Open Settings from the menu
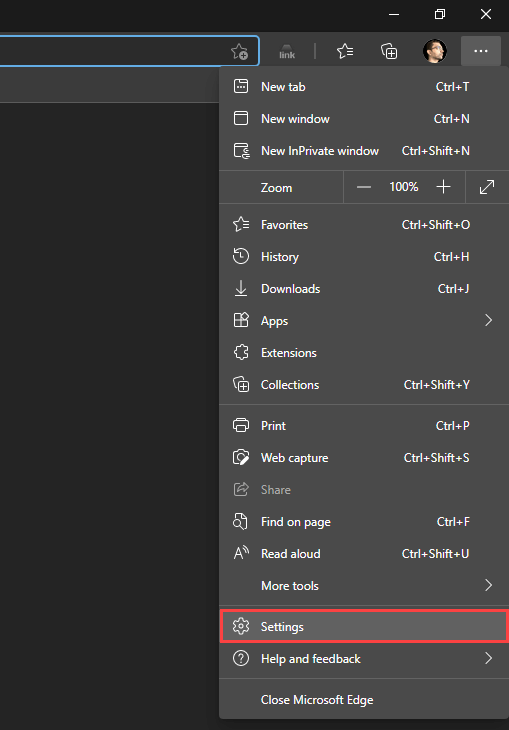 [364, 627]
